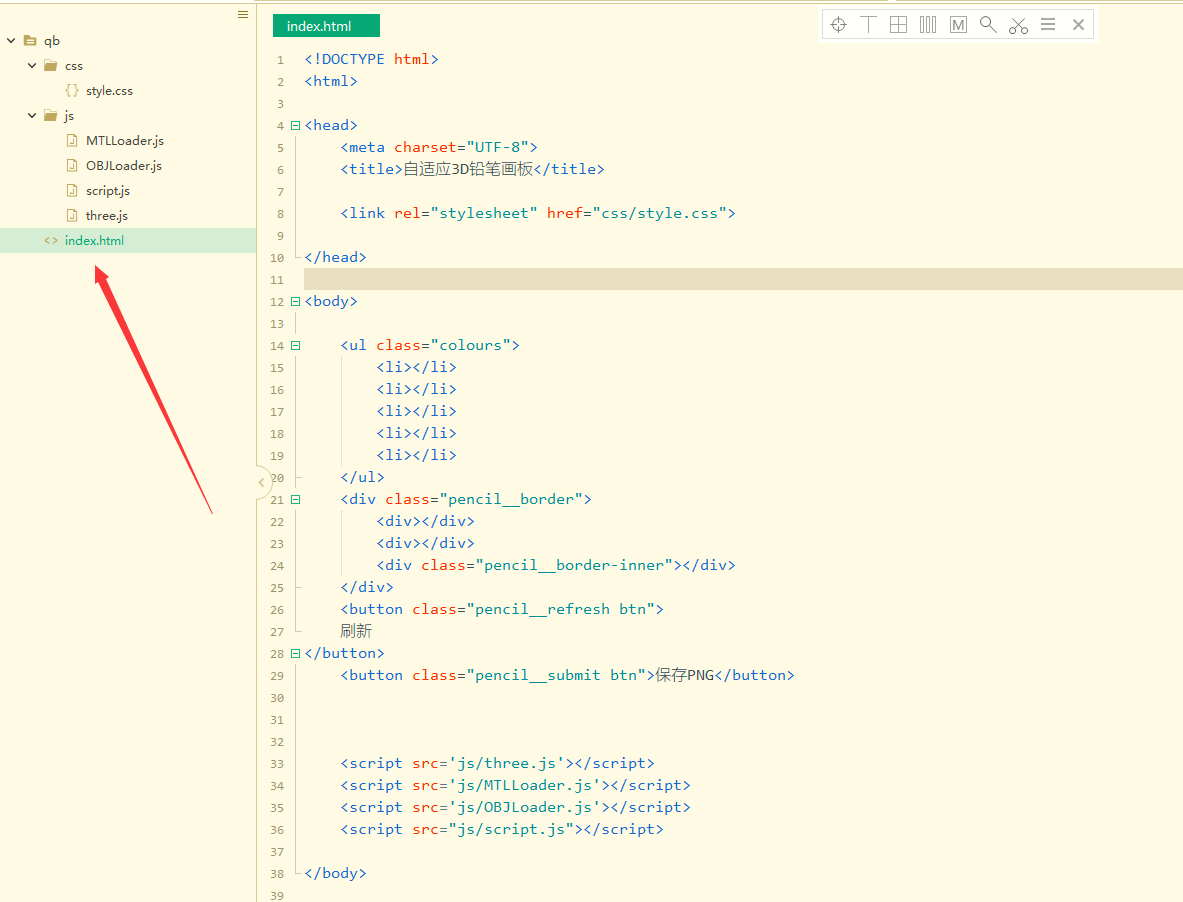Screen dimensions: 1183x902
Task: Click the closing </body> tag
Action: (x=336, y=873)
